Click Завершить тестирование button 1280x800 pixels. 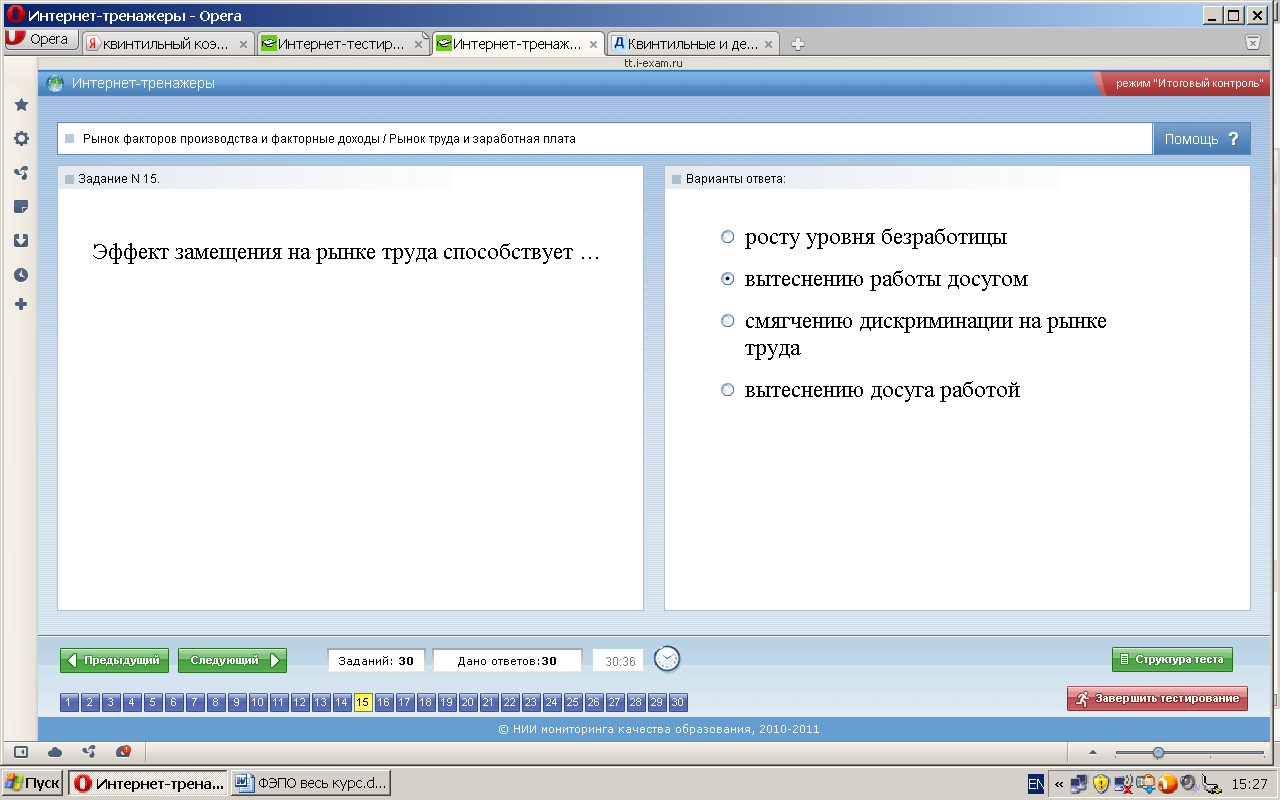click(x=1157, y=699)
